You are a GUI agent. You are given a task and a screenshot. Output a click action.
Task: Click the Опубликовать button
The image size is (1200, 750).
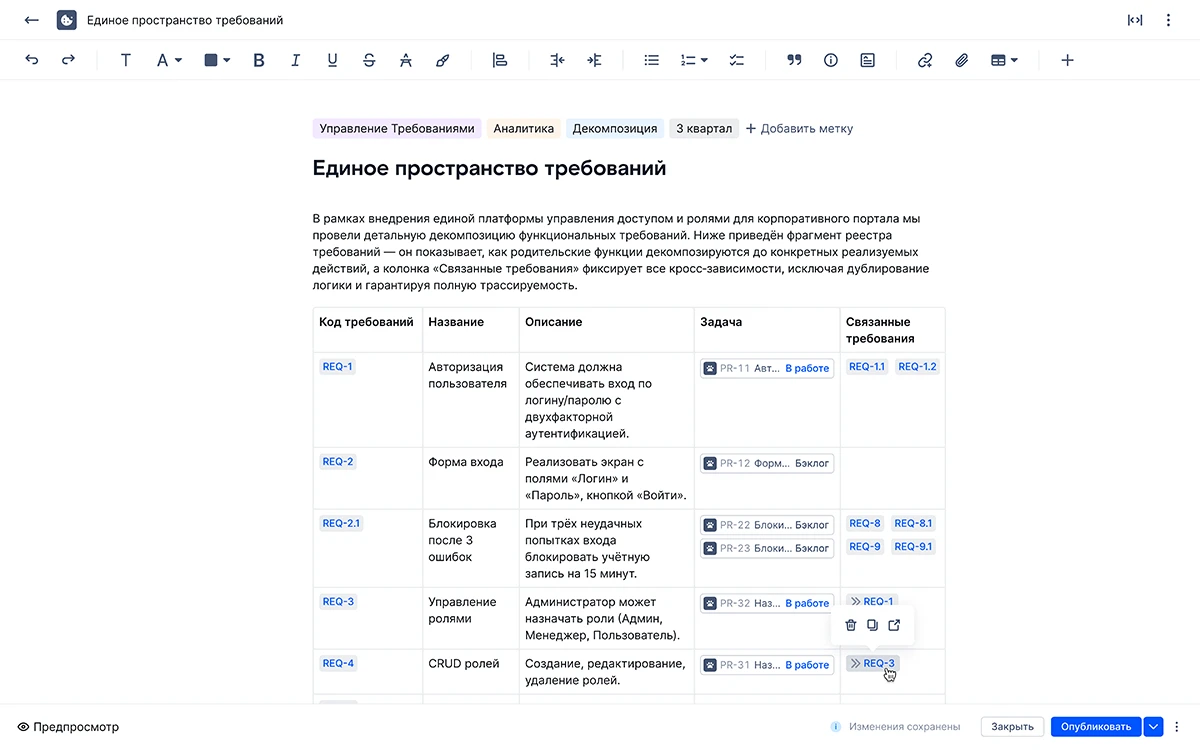tap(1096, 727)
